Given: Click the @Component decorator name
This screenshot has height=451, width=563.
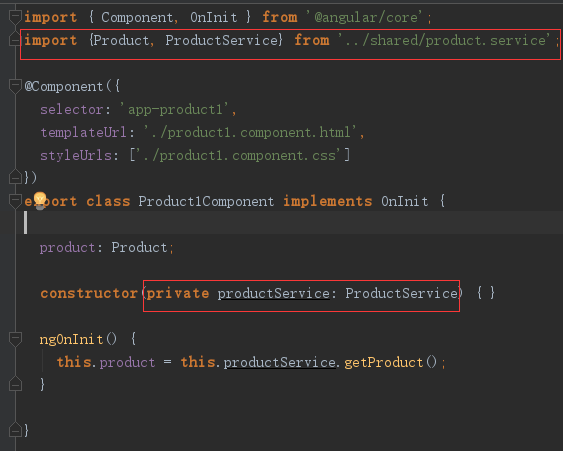Looking at the screenshot, I should point(64,87).
